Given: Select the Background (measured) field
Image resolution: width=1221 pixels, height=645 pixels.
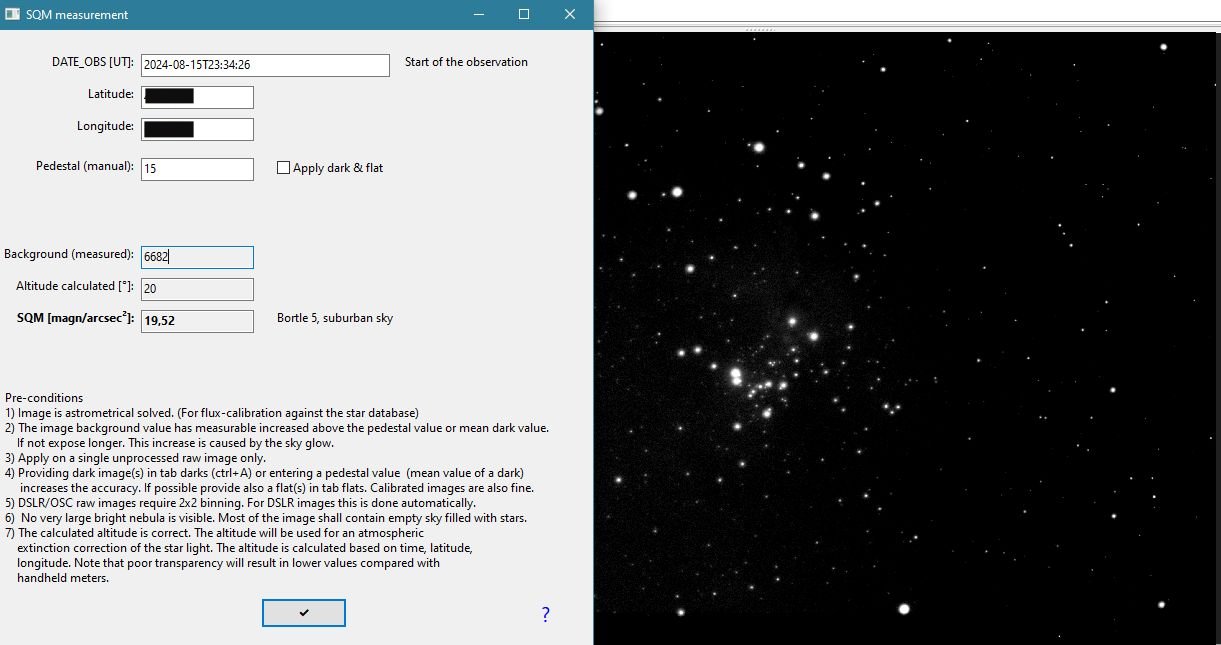Looking at the screenshot, I should pyautogui.click(x=197, y=257).
